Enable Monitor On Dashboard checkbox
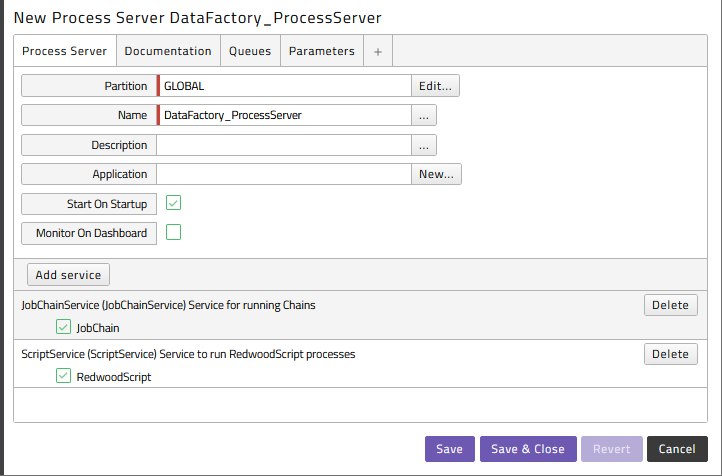 click(x=174, y=232)
